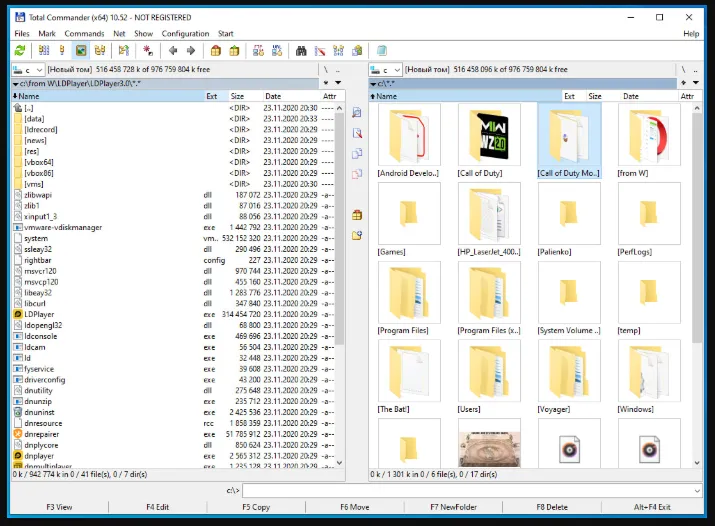
Task: Open the FTP connect toolbar icon
Action: [258, 51]
